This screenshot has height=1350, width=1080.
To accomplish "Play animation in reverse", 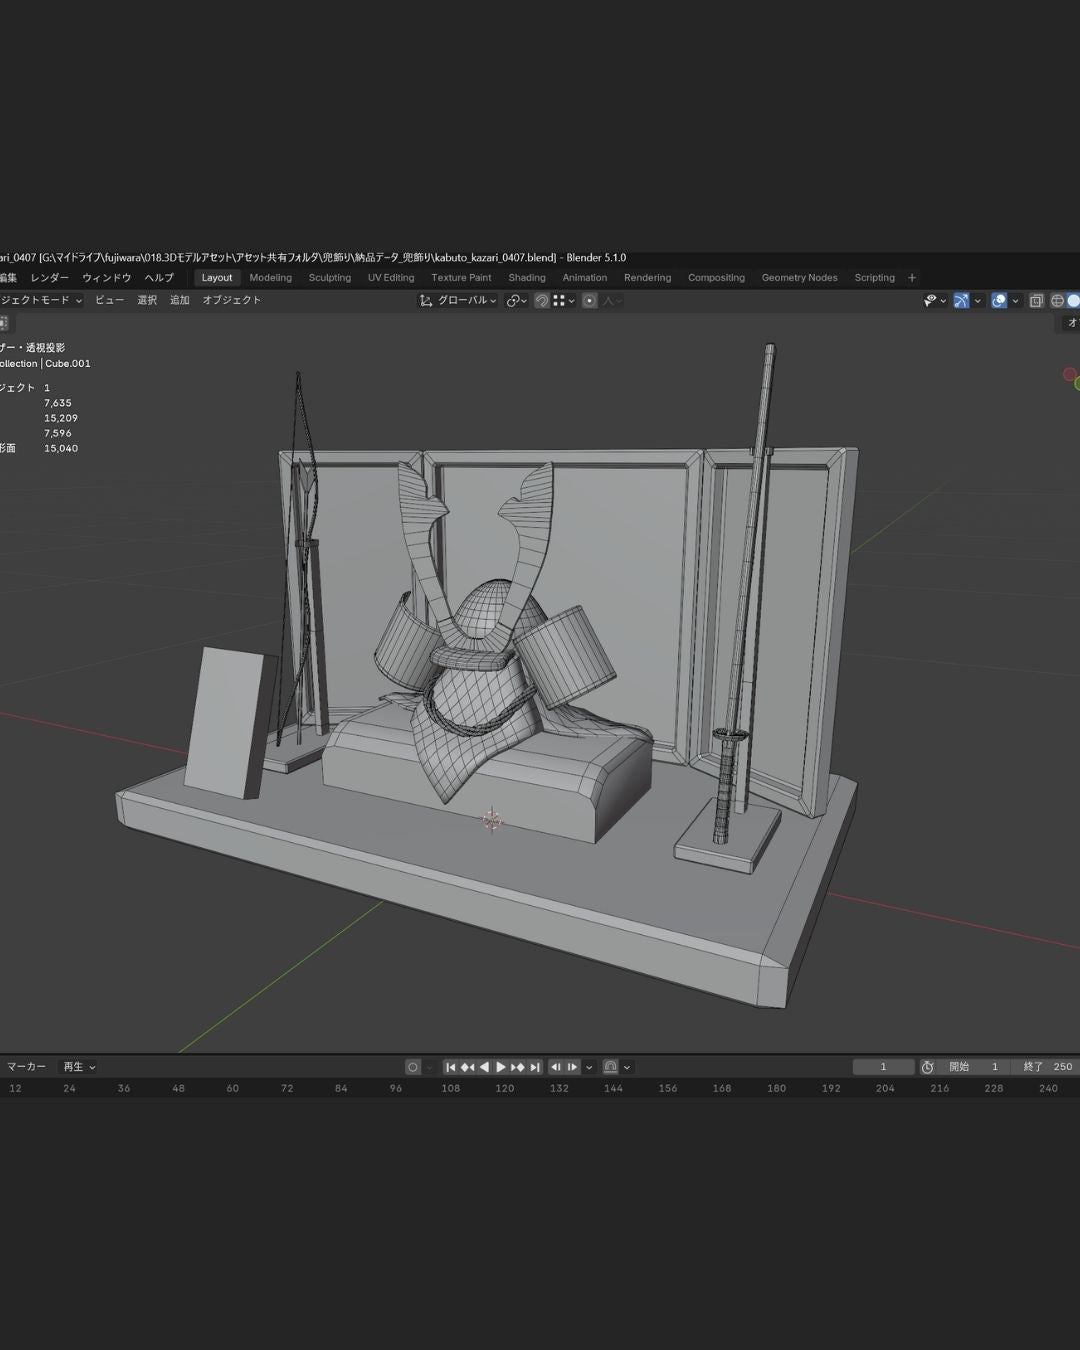I will pyautogui.click(x=484, y=1067).
